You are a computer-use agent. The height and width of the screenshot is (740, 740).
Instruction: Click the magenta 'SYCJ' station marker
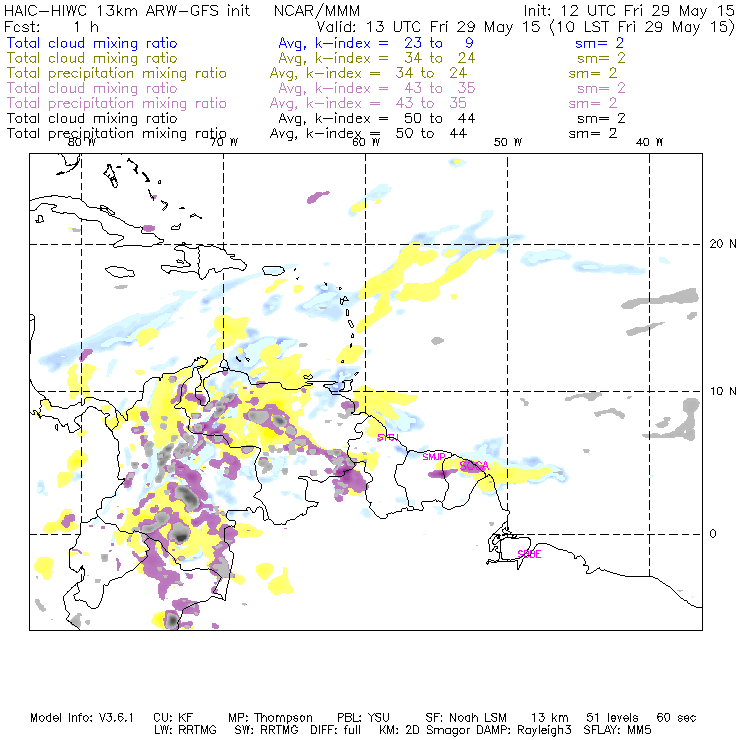pos(388,437)
